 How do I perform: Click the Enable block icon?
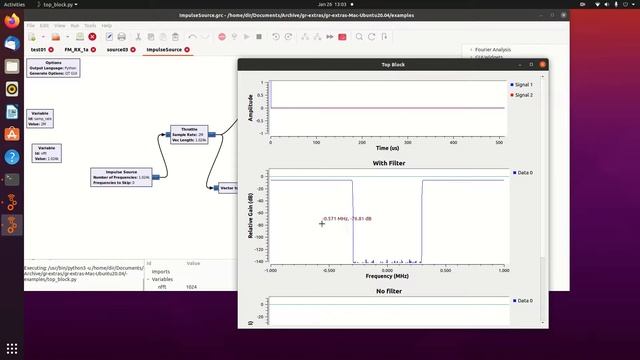click(x=305, y=37)
